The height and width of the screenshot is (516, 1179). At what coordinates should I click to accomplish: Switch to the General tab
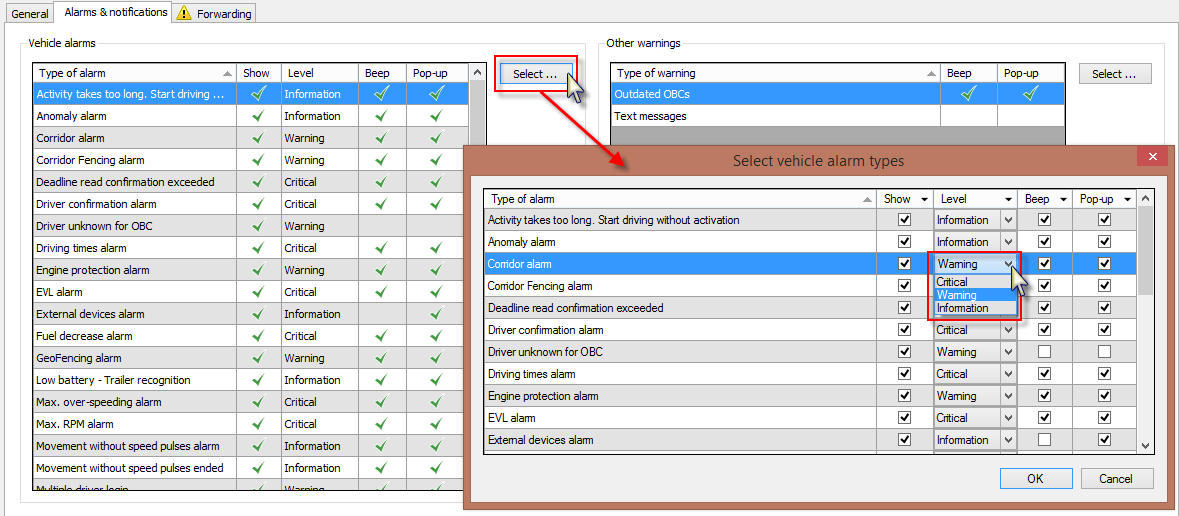pyautogui.click(x=29, y=14)
